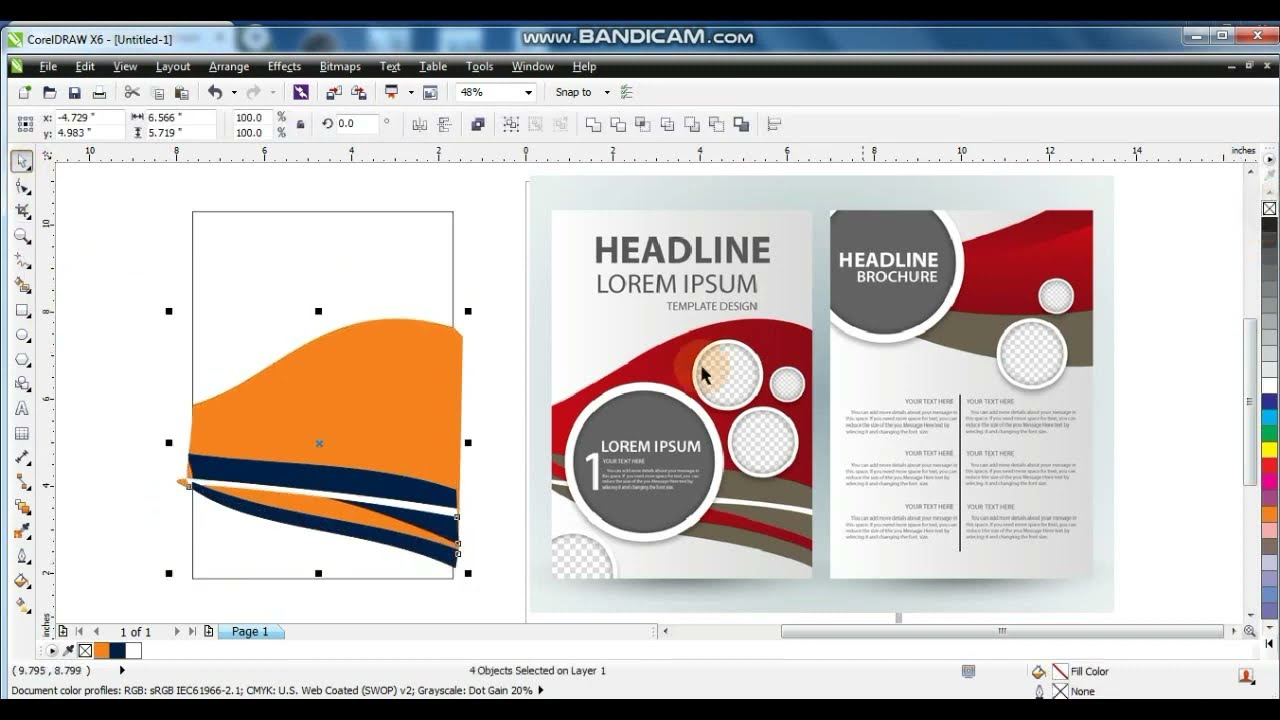Create a new document
The height and width of the screenshot is (720, 1280).
[x=25, y=92]
